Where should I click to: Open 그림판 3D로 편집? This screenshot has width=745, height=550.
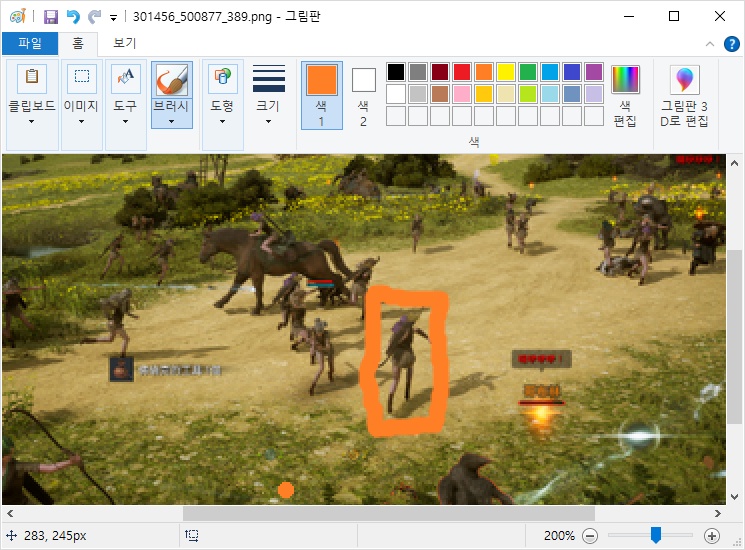pos(684,95)
